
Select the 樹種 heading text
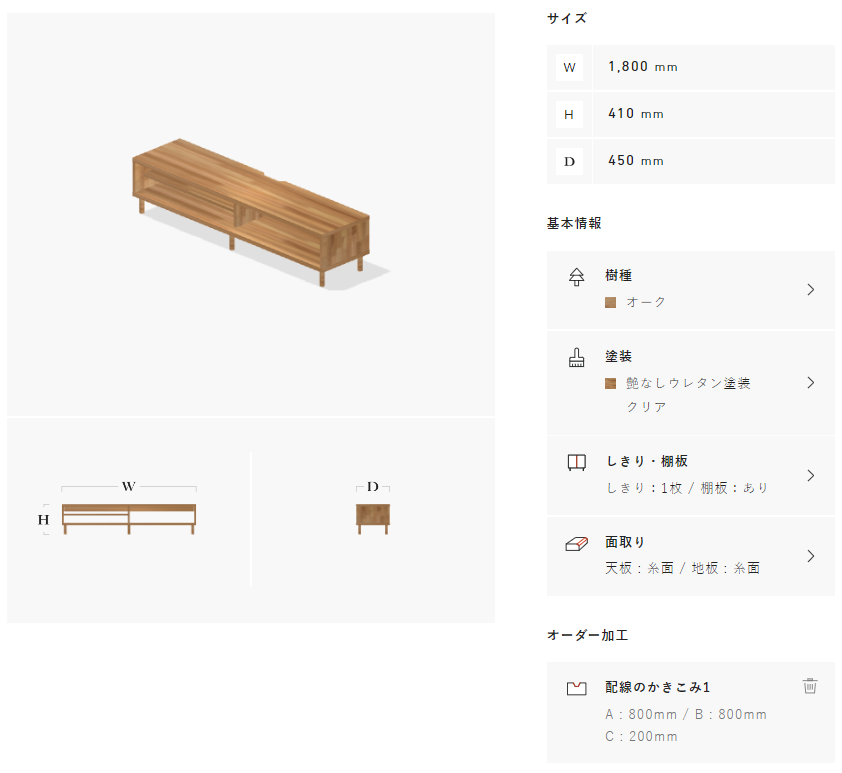pyautogui.click(x=619, y=275)
